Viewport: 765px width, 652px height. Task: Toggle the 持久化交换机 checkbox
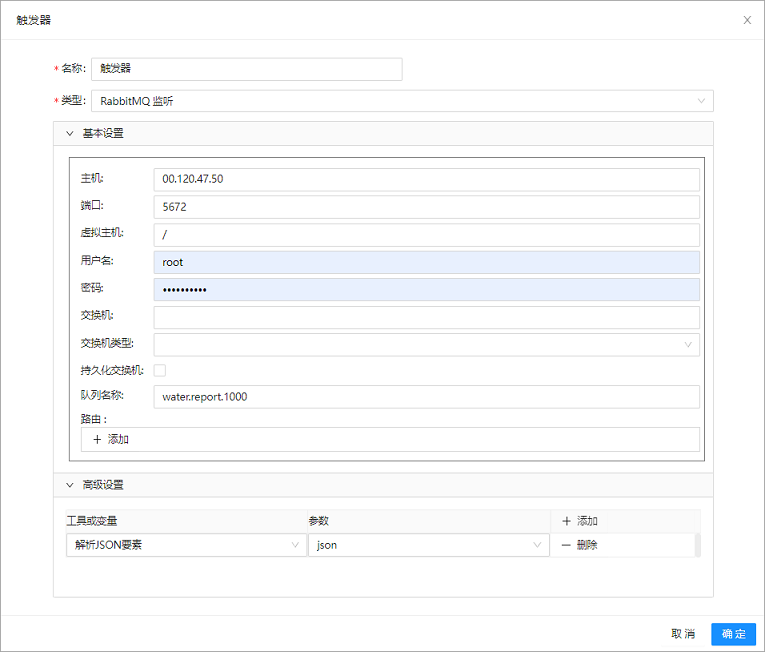(x=160, y=370)
